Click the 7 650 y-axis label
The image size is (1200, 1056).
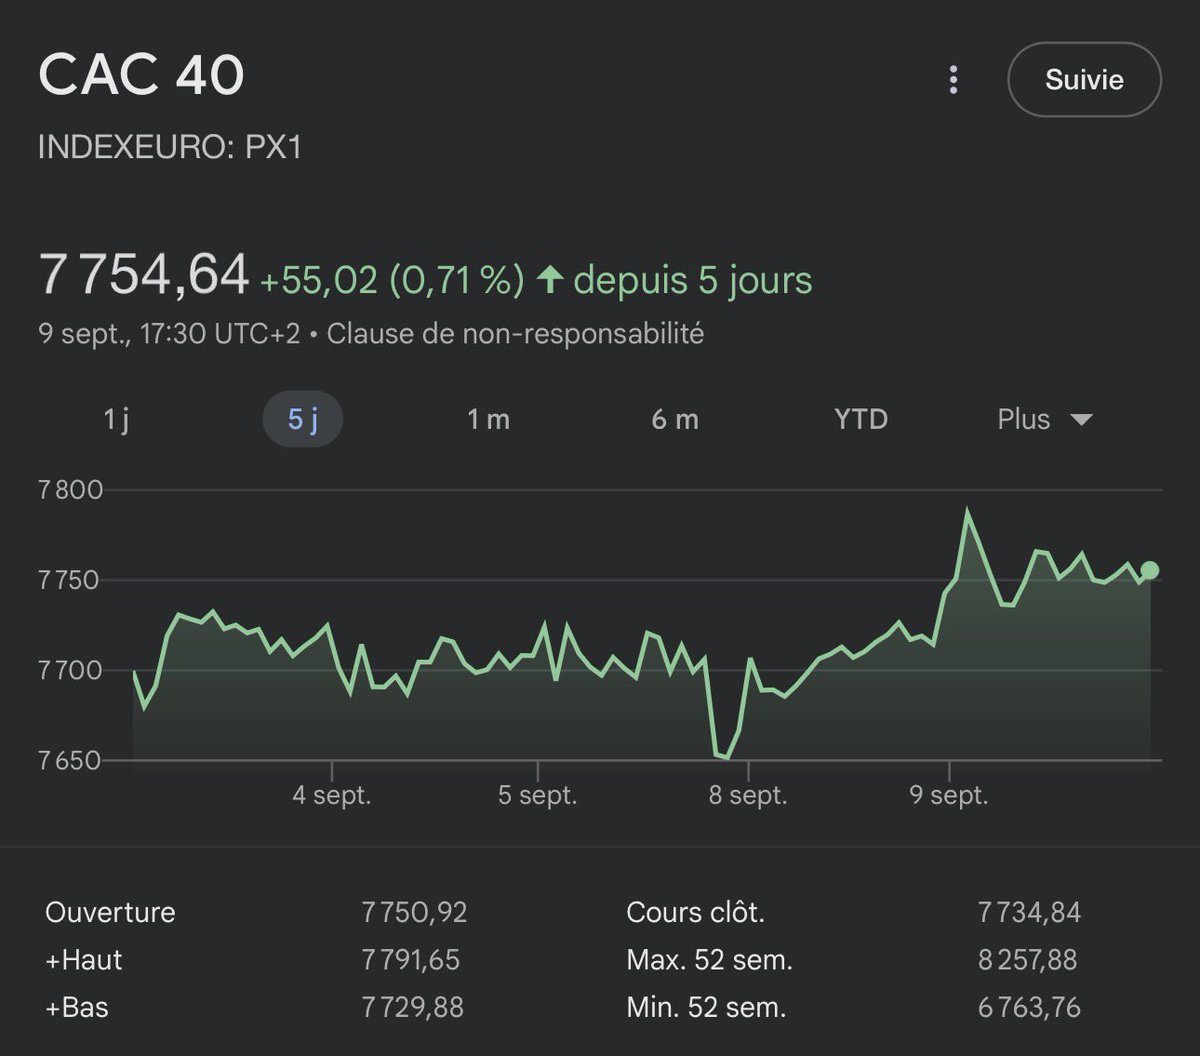click(70, 760)
